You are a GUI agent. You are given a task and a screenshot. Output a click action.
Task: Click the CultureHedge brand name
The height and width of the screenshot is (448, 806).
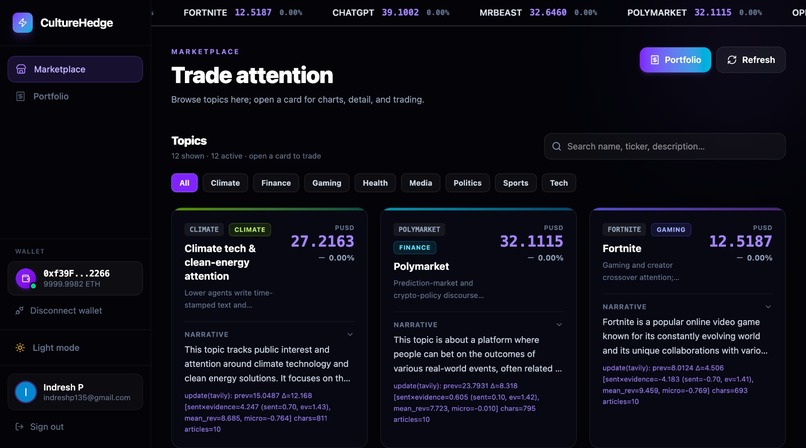[x=77, y=23]
